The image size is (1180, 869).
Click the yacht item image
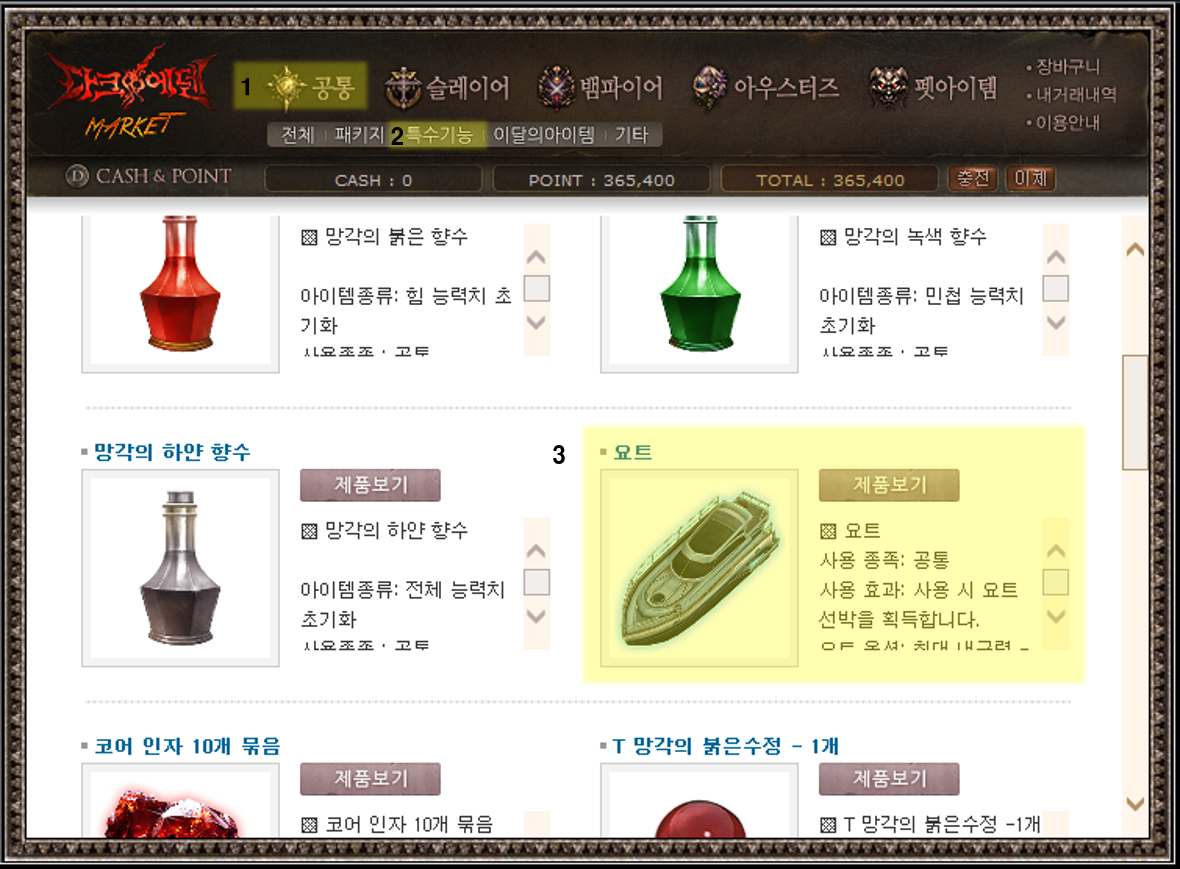pyautogui.click(x=698, y=568)
